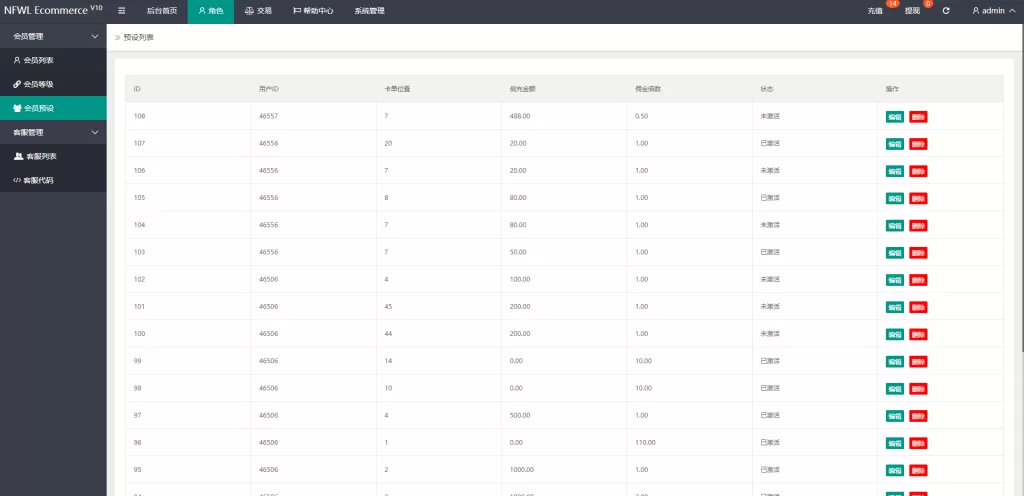Click the NFWL Ecommerce logo text
The height and width of the screenshot is (496, 1024).
52,11
